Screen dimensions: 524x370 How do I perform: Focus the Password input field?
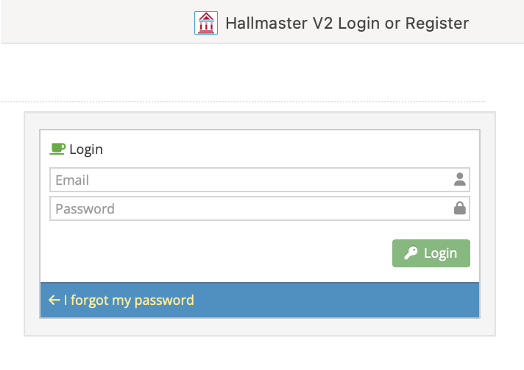coord(260,209)
